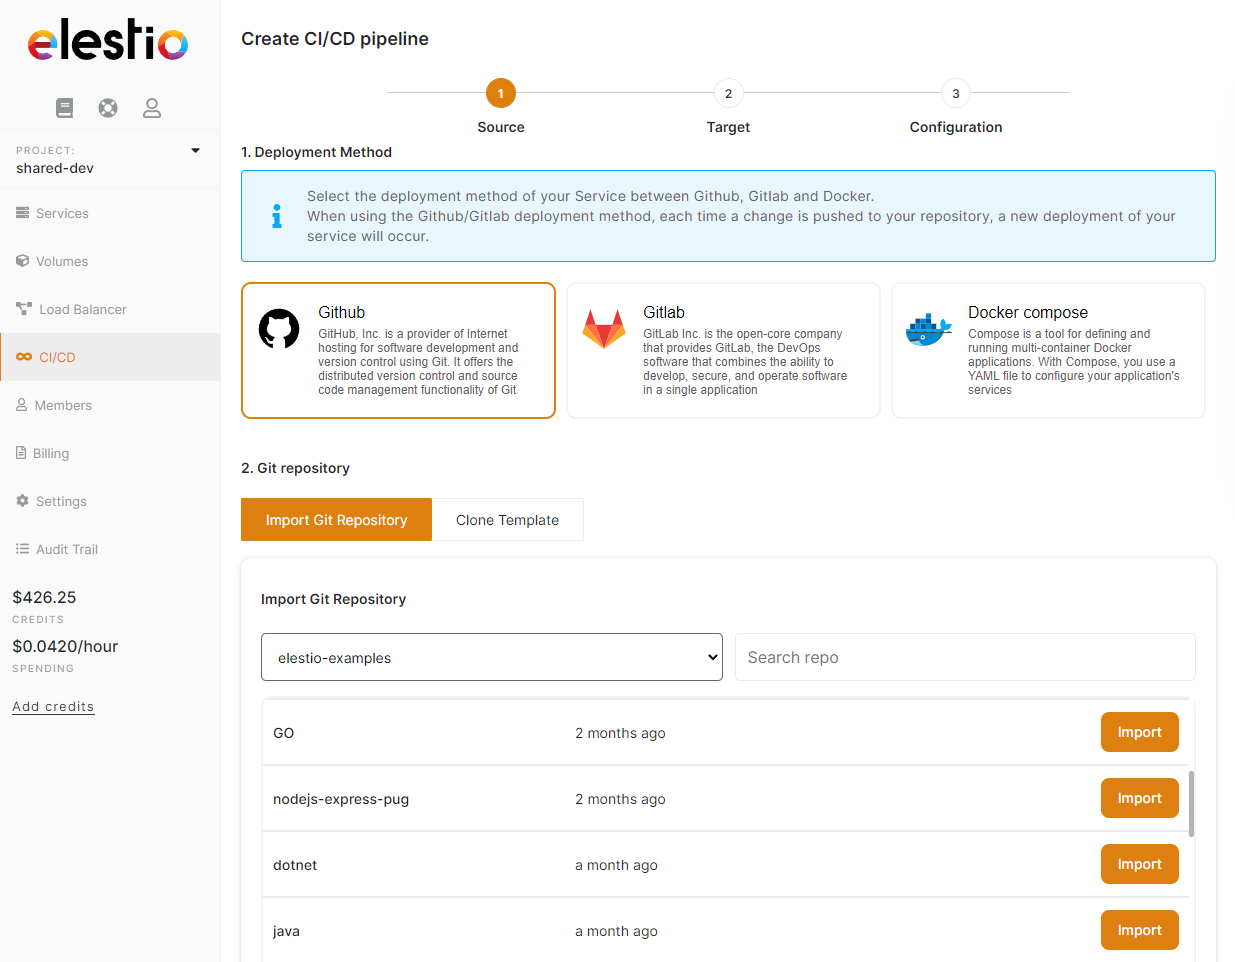1235x962 pixels.
Task: Click the blue info icon
Action: [277, 216]
